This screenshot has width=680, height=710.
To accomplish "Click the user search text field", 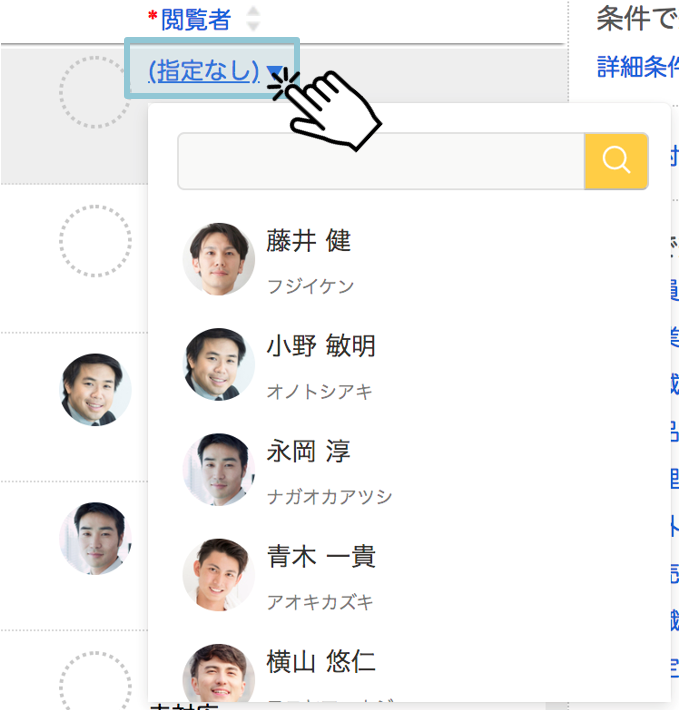I will 381,161.
